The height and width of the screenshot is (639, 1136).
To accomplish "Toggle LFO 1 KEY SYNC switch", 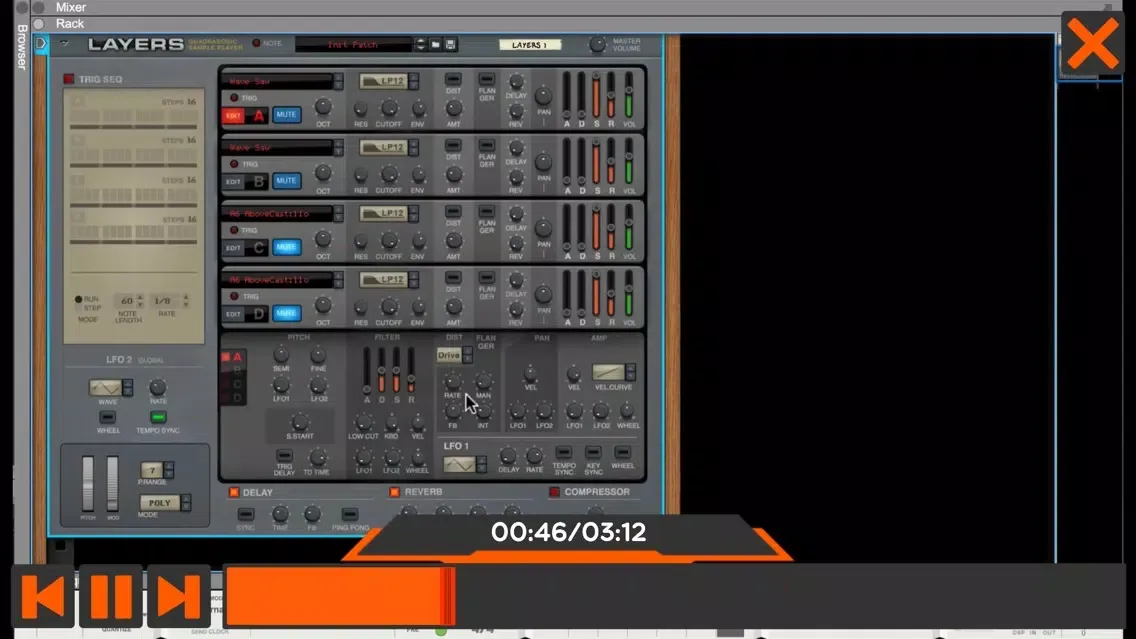I will [593, 453].
